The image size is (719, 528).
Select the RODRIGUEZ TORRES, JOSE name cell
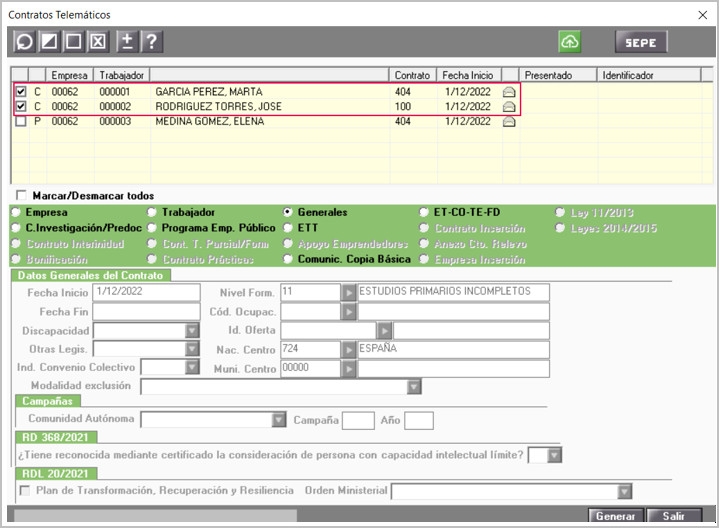270,106
